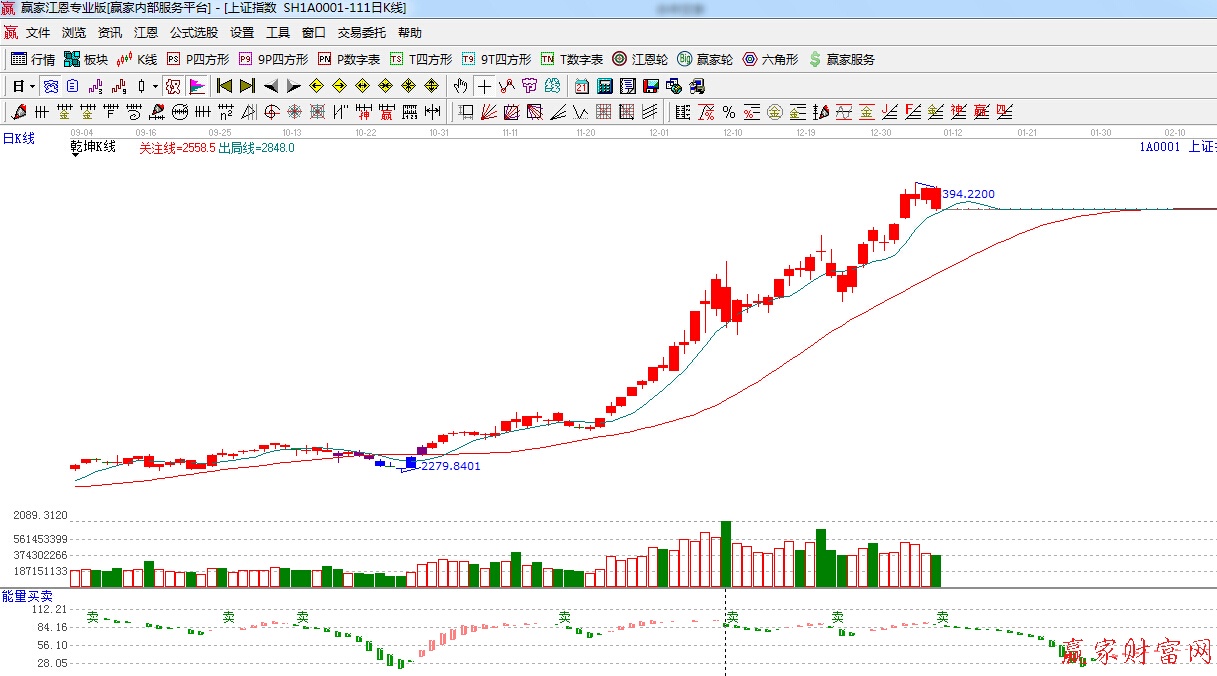Screen dimensions: 1217x676
Task: Click the 2279.8401 low price marker
Action: point(449,466)
